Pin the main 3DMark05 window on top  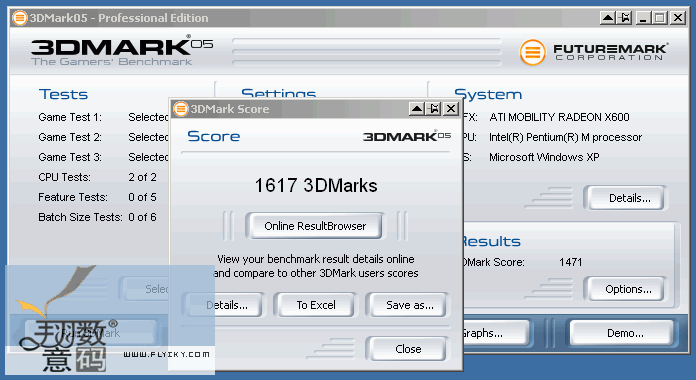click(625, 18)
